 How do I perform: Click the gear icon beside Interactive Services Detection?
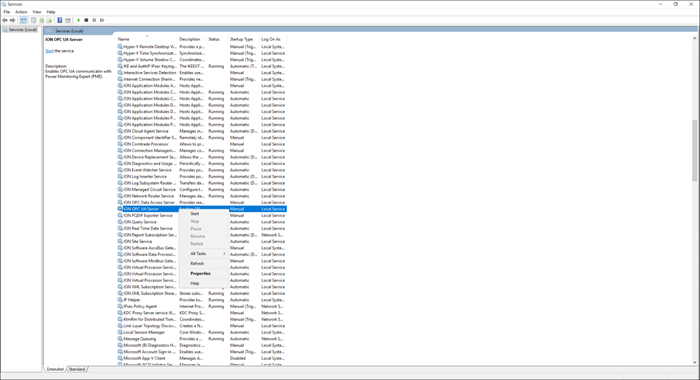coord(120,72)
